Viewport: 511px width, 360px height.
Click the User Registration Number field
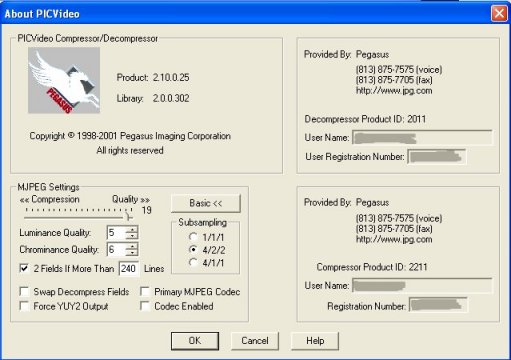(x=437, y=157)
